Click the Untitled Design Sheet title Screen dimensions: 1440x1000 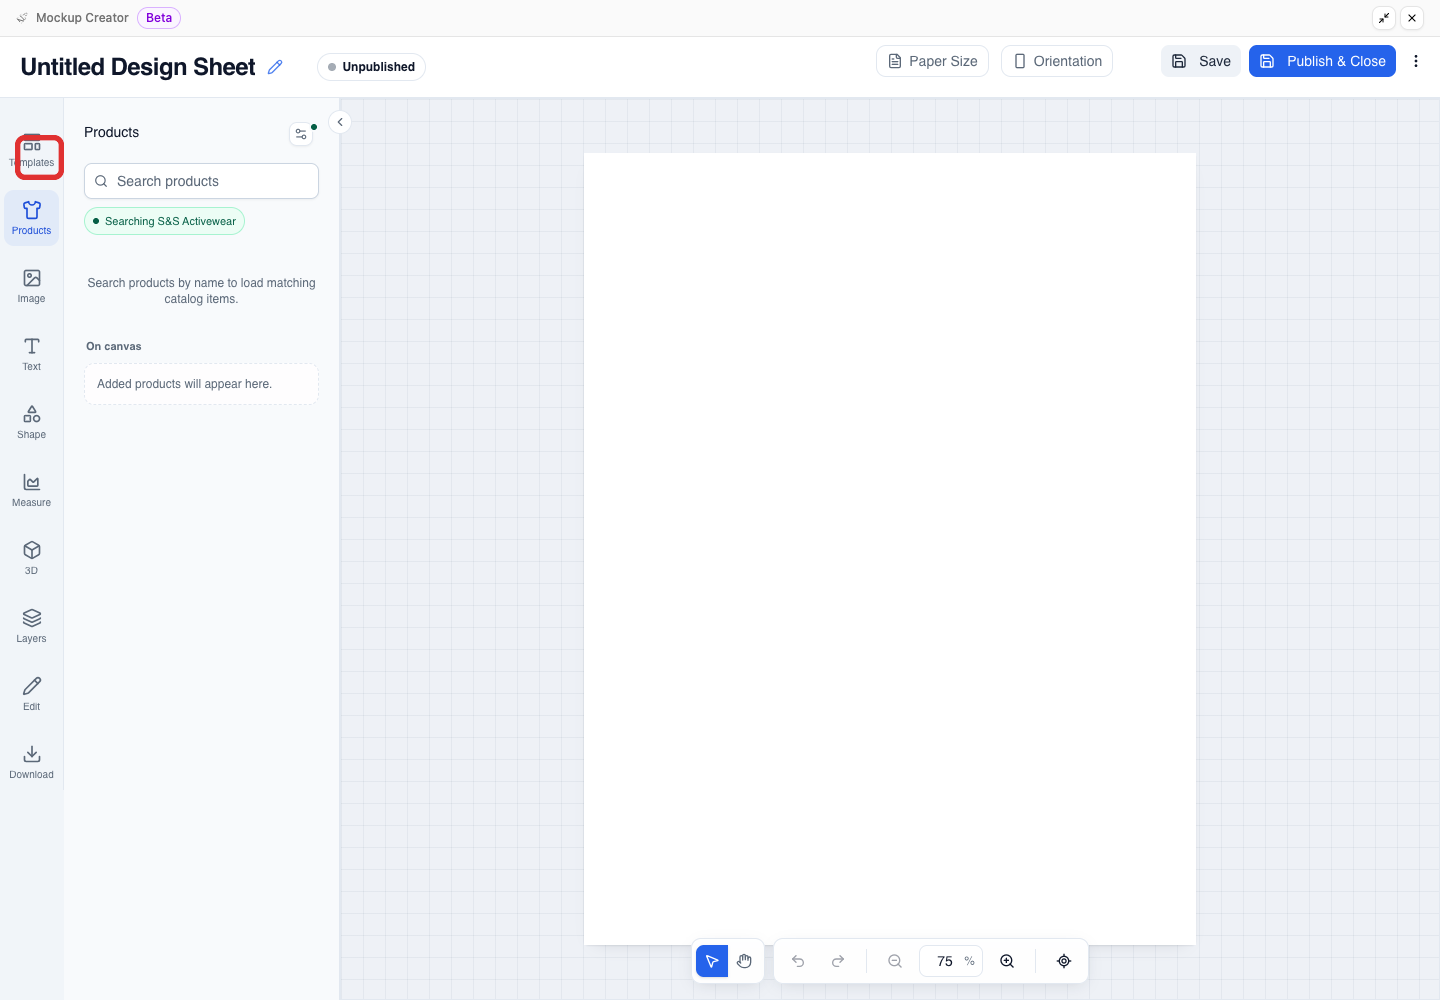point(138,67)
